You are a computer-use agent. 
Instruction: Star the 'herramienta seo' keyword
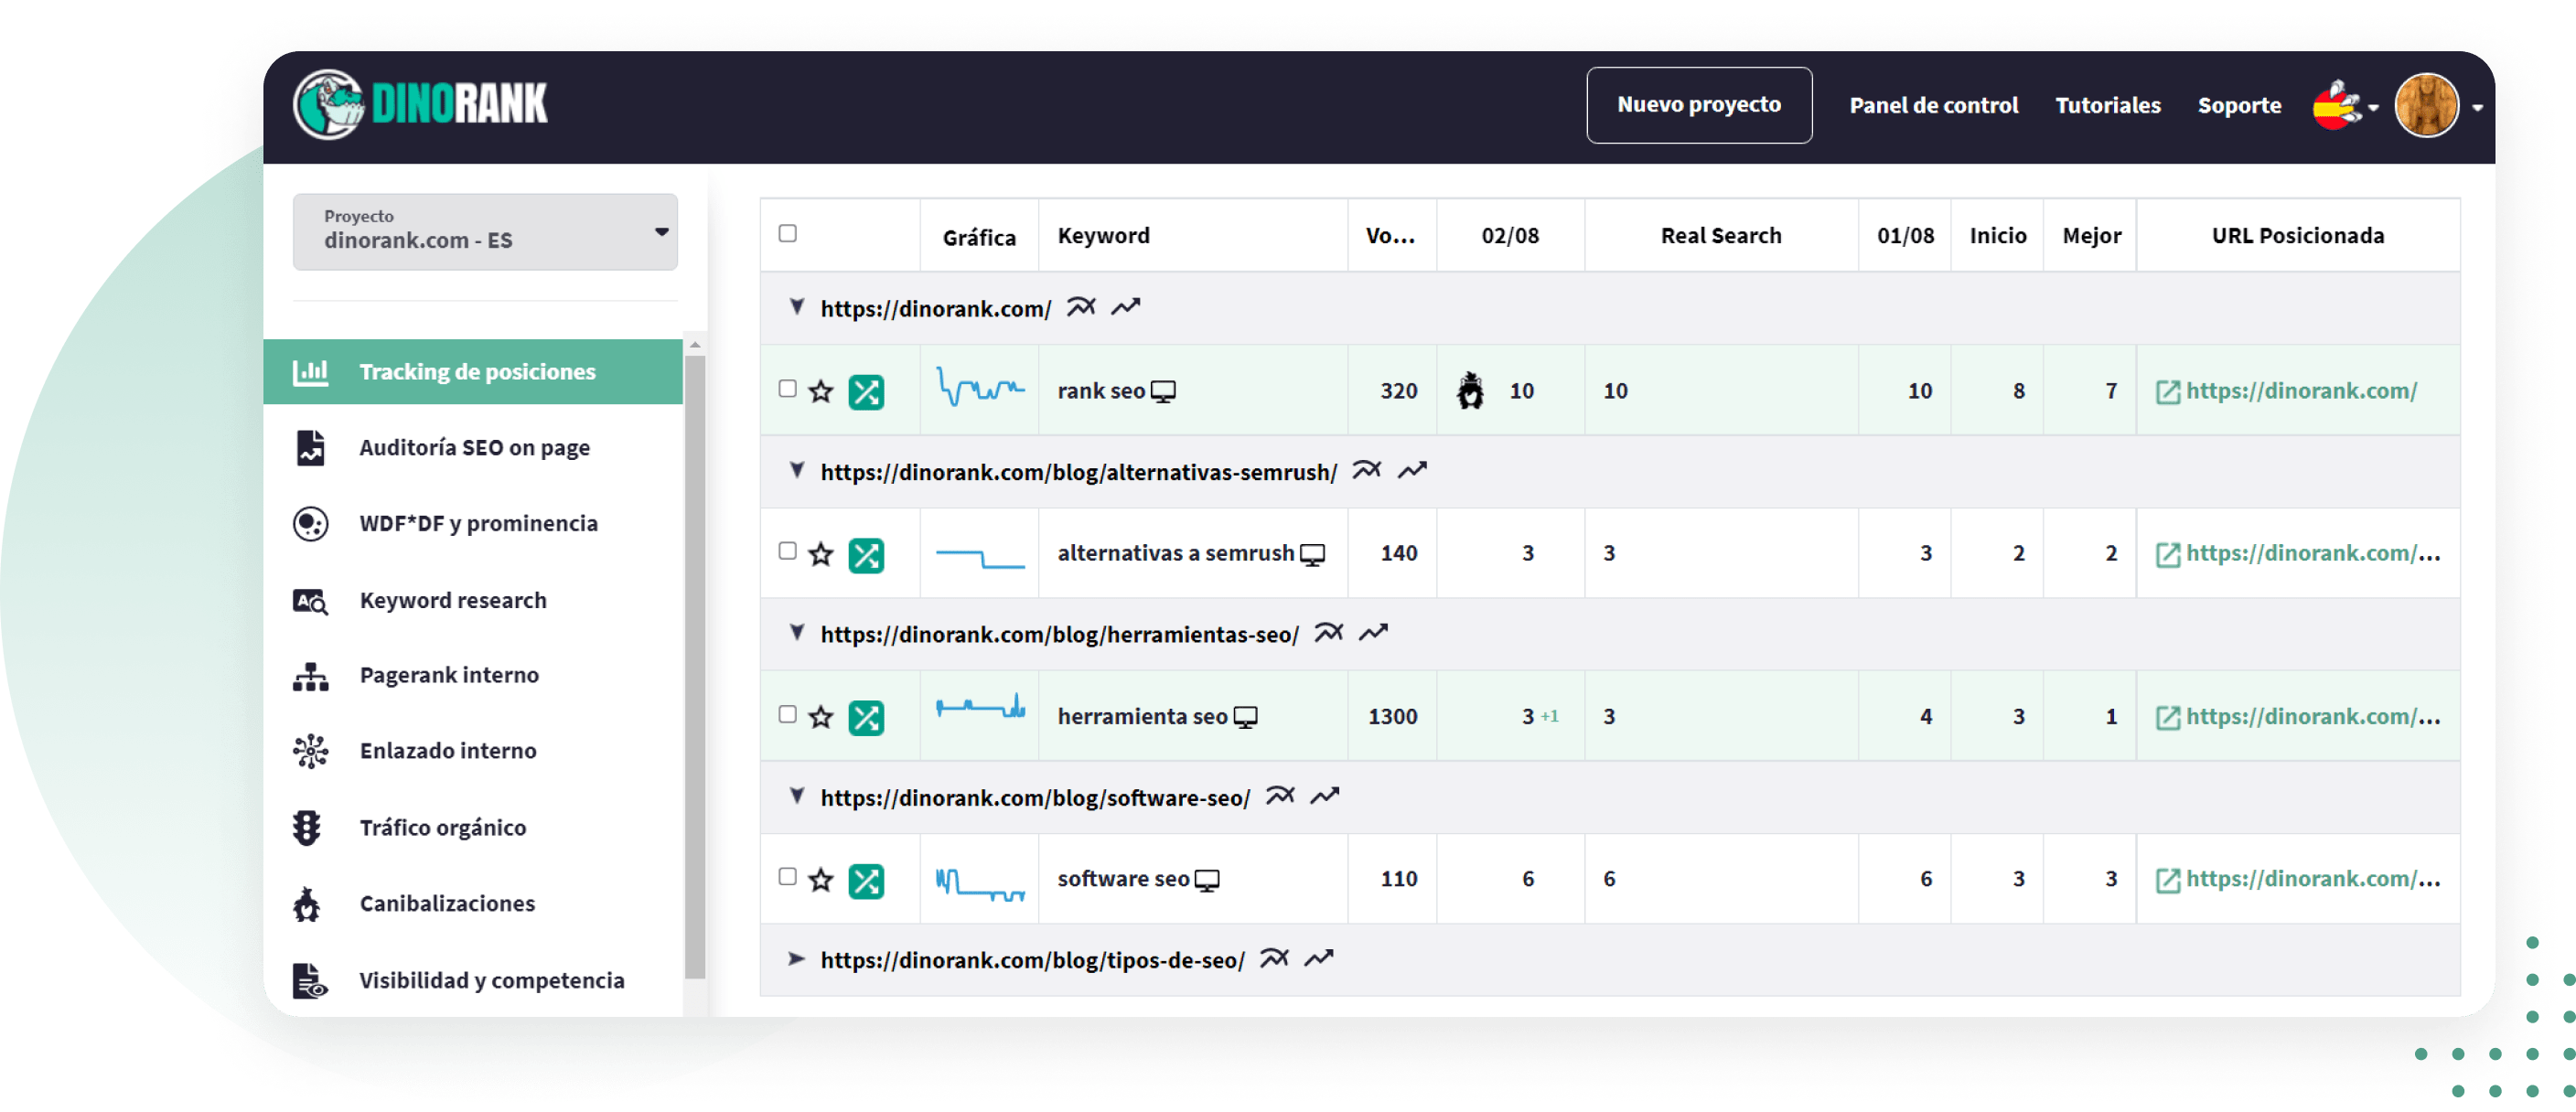pos(821,717)
